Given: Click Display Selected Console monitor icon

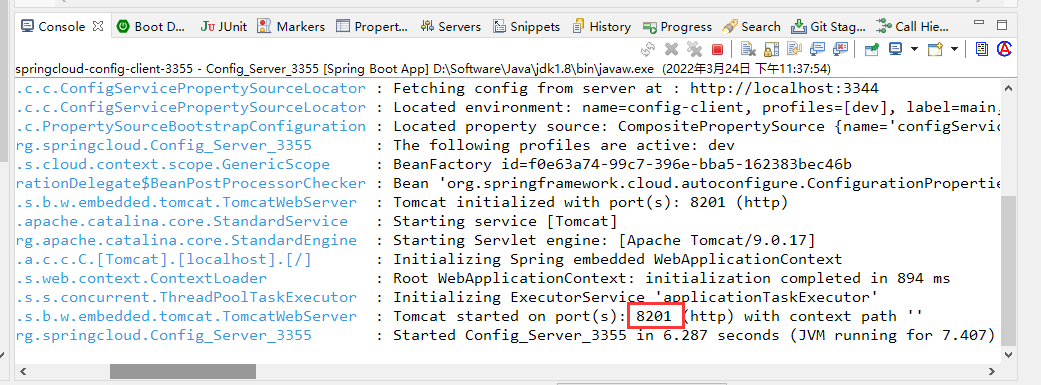Looking at the screenshot, I should [x=896, y=48].
